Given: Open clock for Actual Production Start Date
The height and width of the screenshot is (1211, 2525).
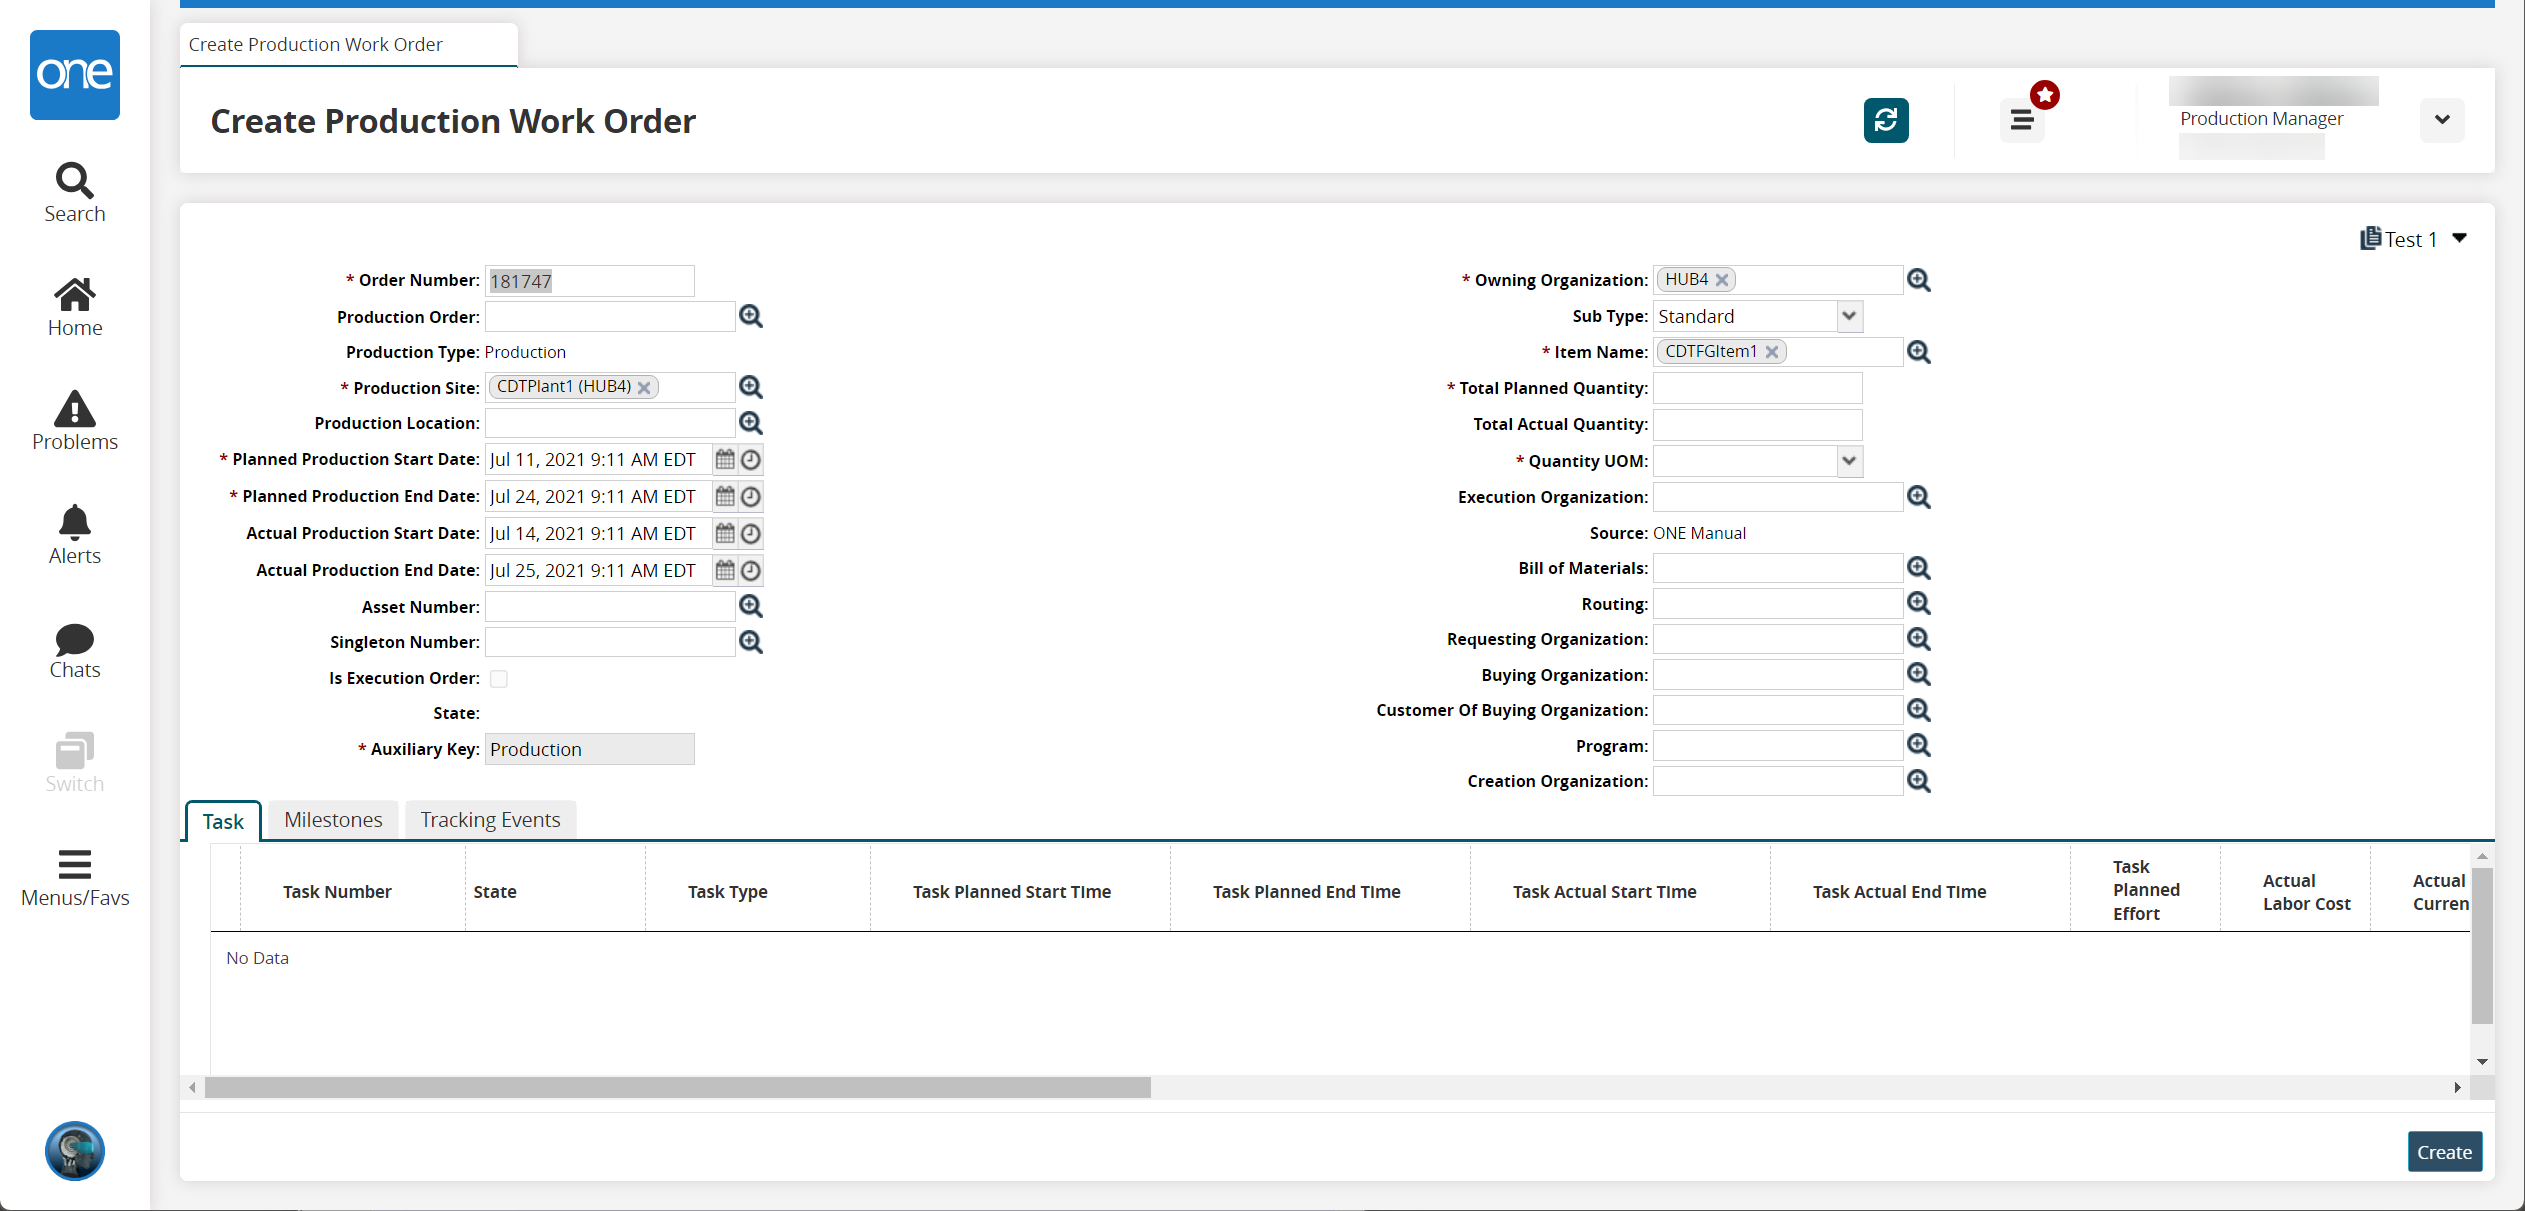Looking at the screenshot, I should point(751,534).
